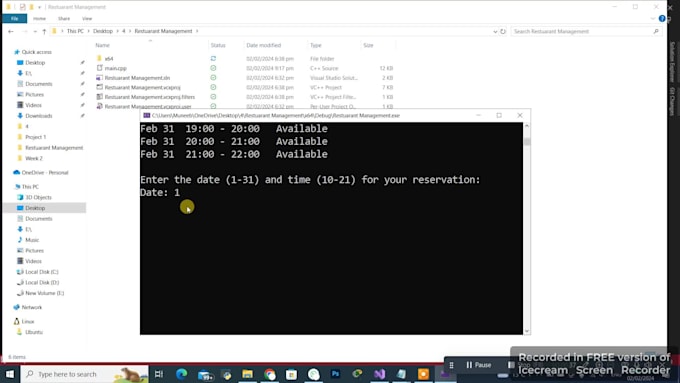Select Restuarant Management folder in Quick access
The width and height of the screenshot is (680, 383).
tap(54, 148)
